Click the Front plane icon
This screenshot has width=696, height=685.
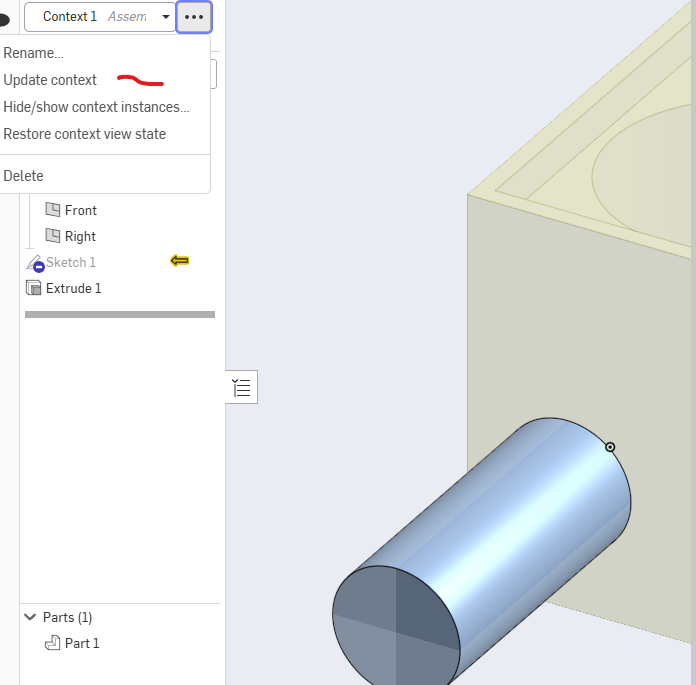pos(53,210)
